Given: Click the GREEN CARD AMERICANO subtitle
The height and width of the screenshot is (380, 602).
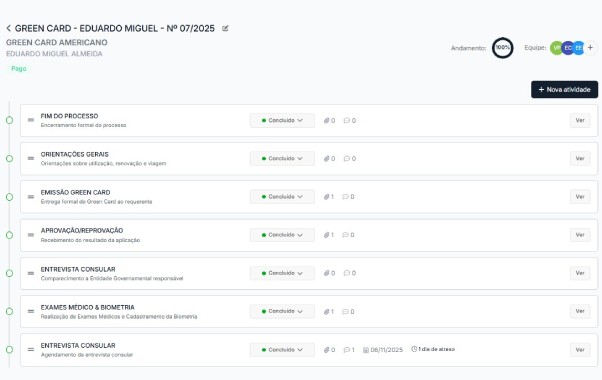Looking at the screenshot, I should [57, 42].
